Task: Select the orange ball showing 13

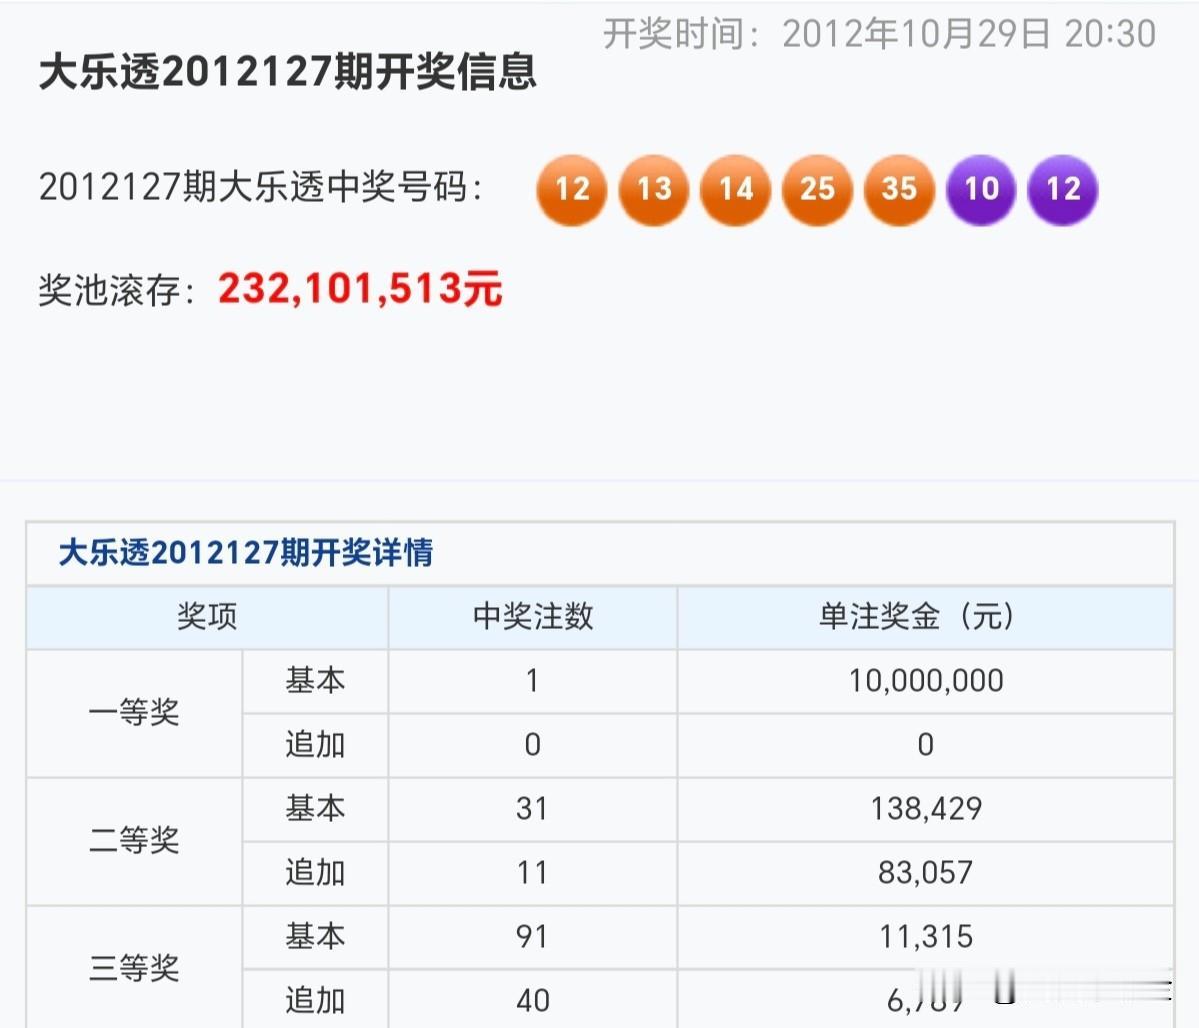Action: coord(653,190)
